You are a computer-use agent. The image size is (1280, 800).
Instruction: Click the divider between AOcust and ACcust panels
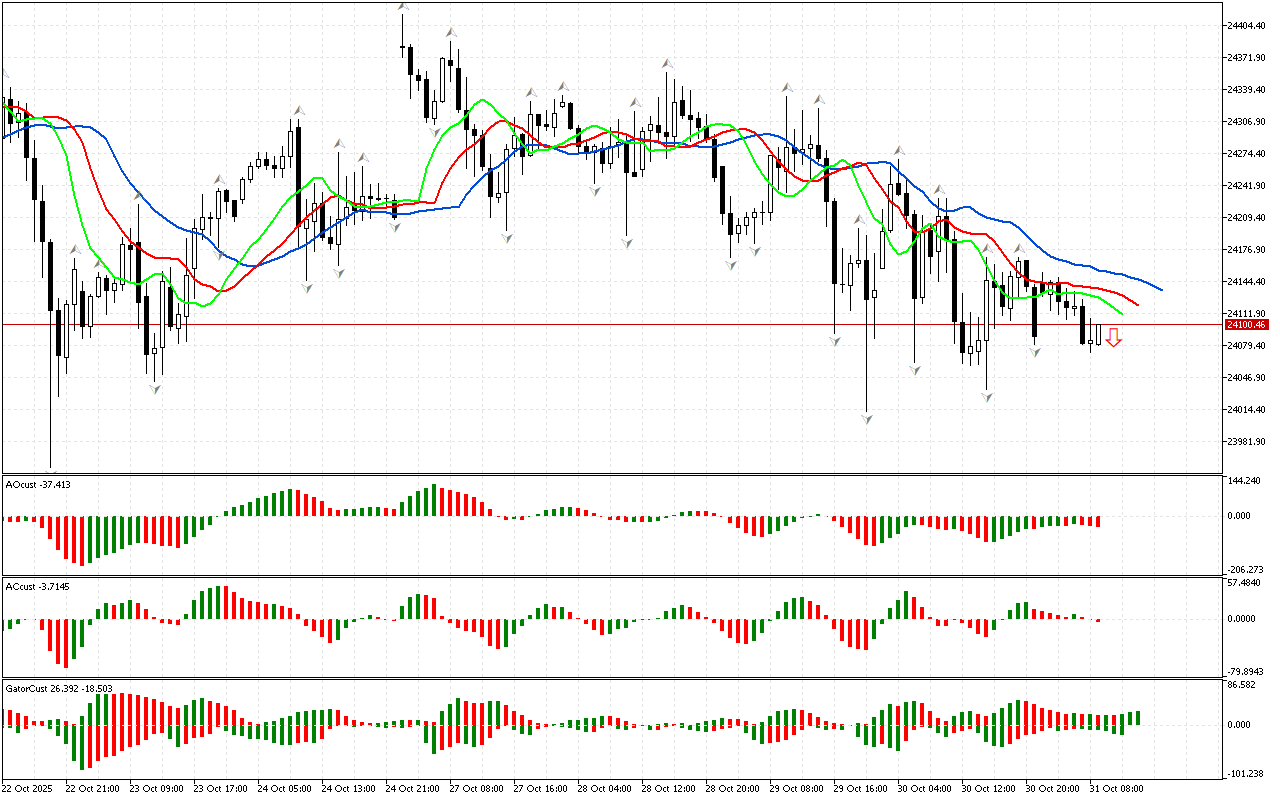click(610, 576)
